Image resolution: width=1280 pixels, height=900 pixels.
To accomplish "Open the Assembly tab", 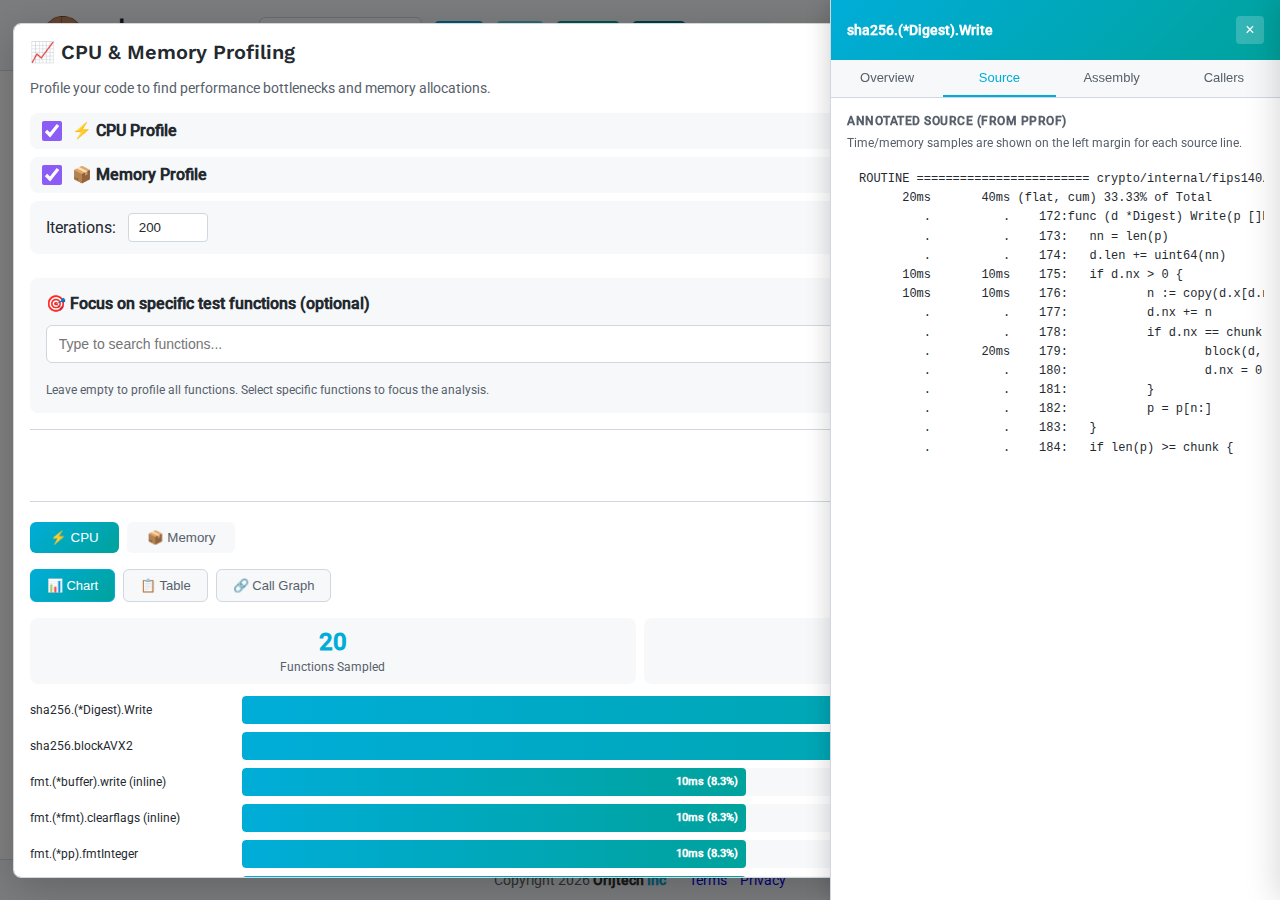I will 1111,78.
